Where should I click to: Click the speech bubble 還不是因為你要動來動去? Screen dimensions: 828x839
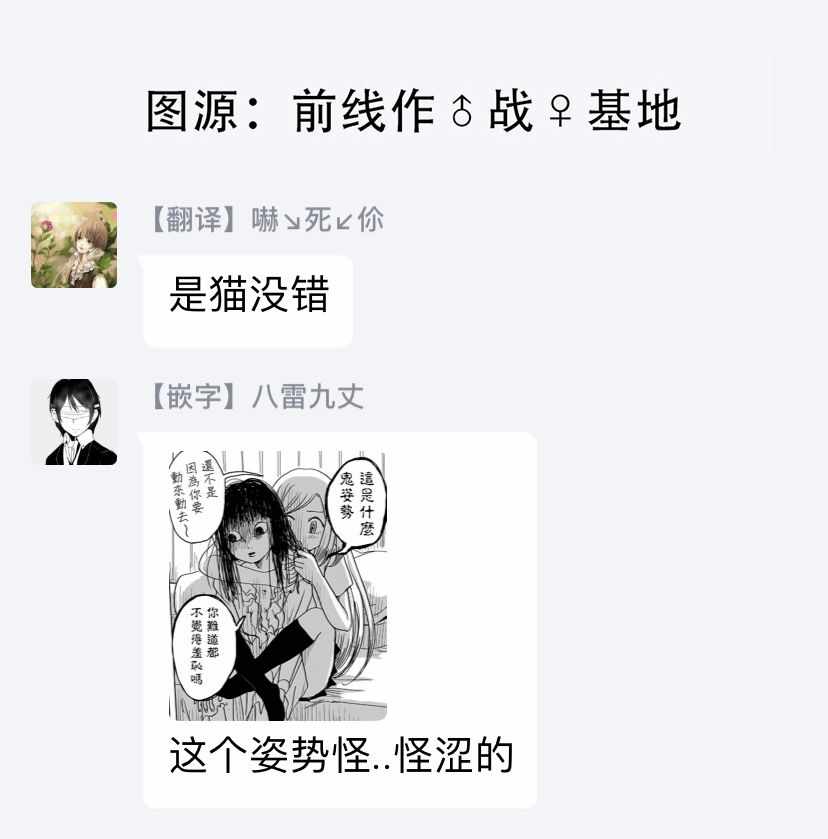pyautogui.click(x=195, y=496)
